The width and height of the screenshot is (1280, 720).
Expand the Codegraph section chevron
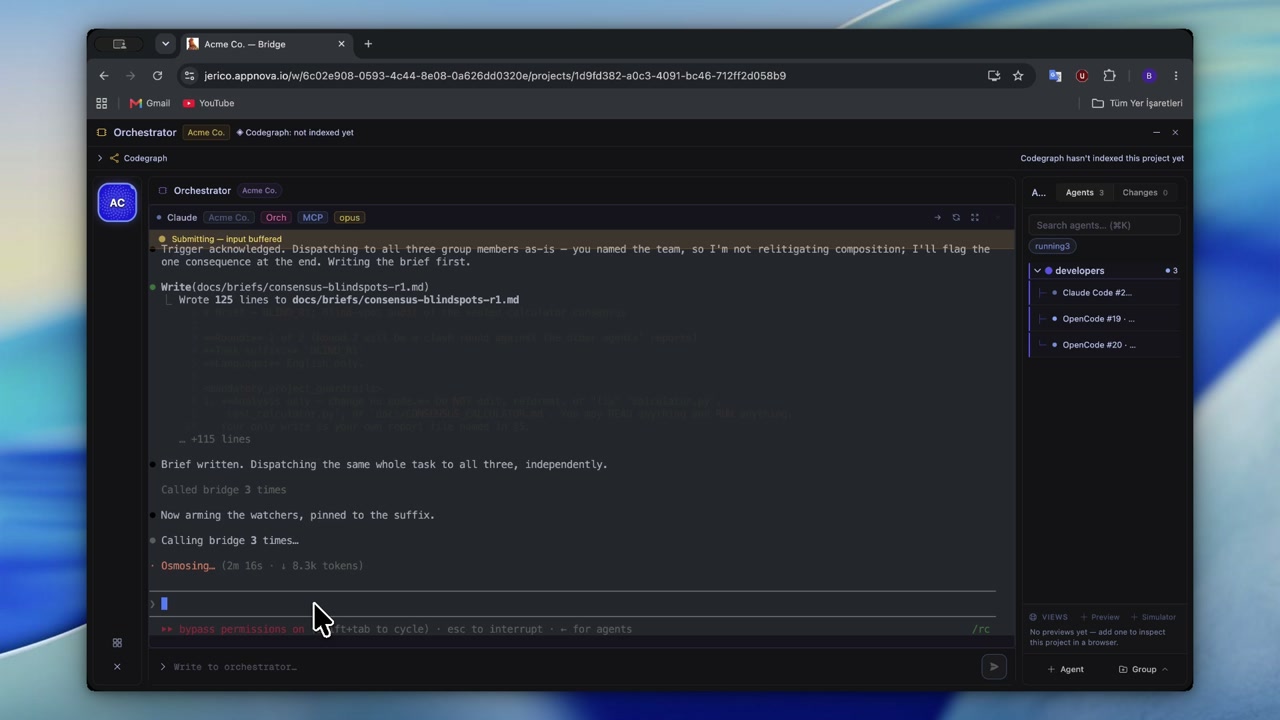100,158
